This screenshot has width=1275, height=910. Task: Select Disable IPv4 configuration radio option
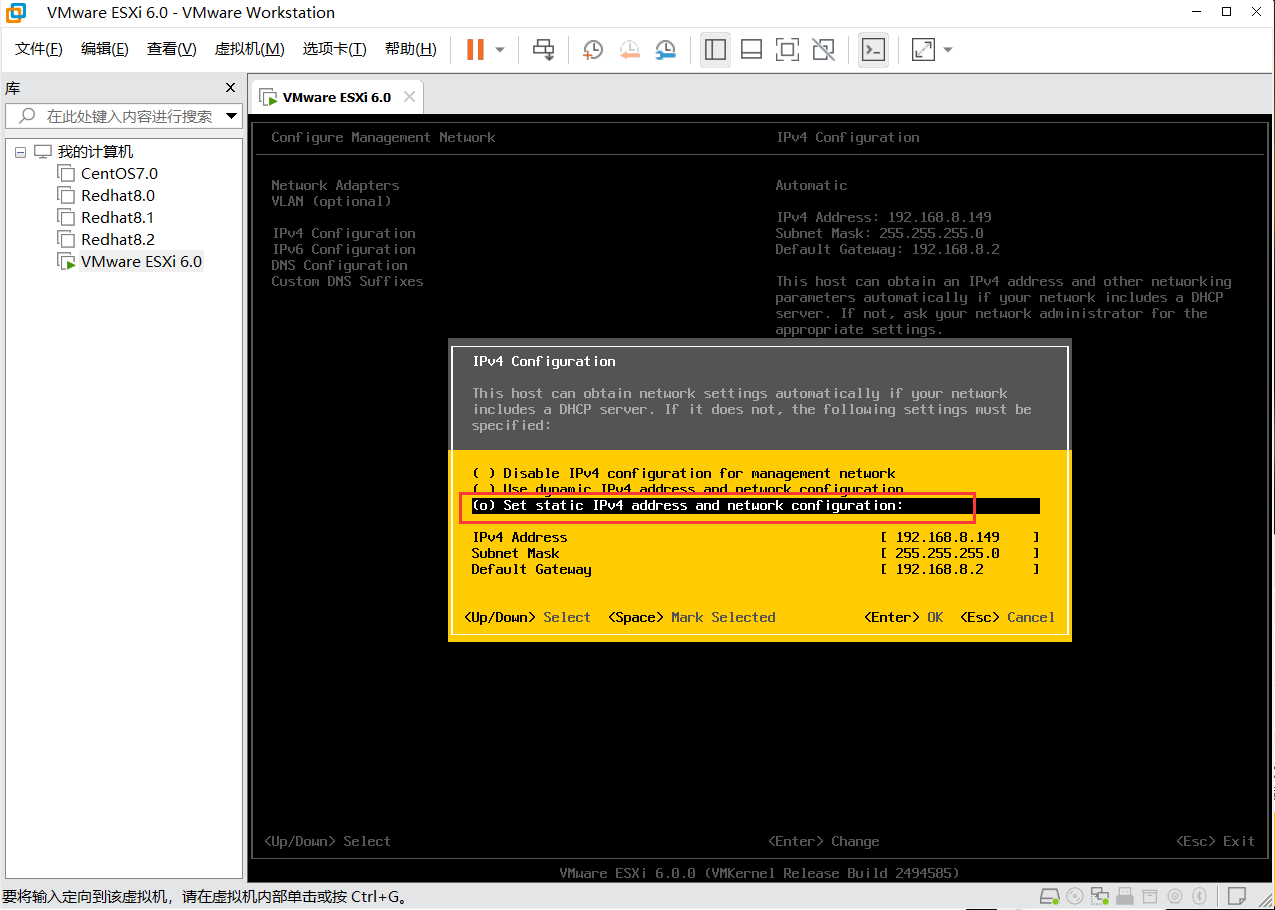[684, 473]
